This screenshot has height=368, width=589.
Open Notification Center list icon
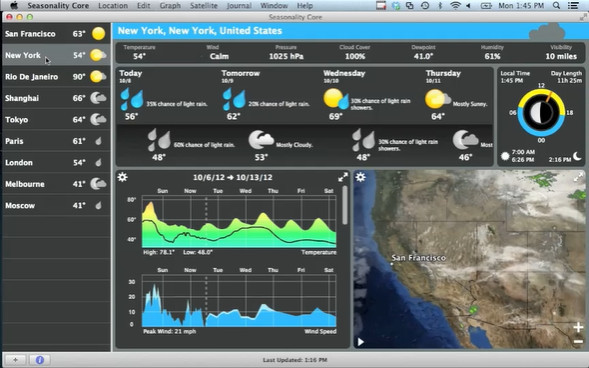[573, 5]
